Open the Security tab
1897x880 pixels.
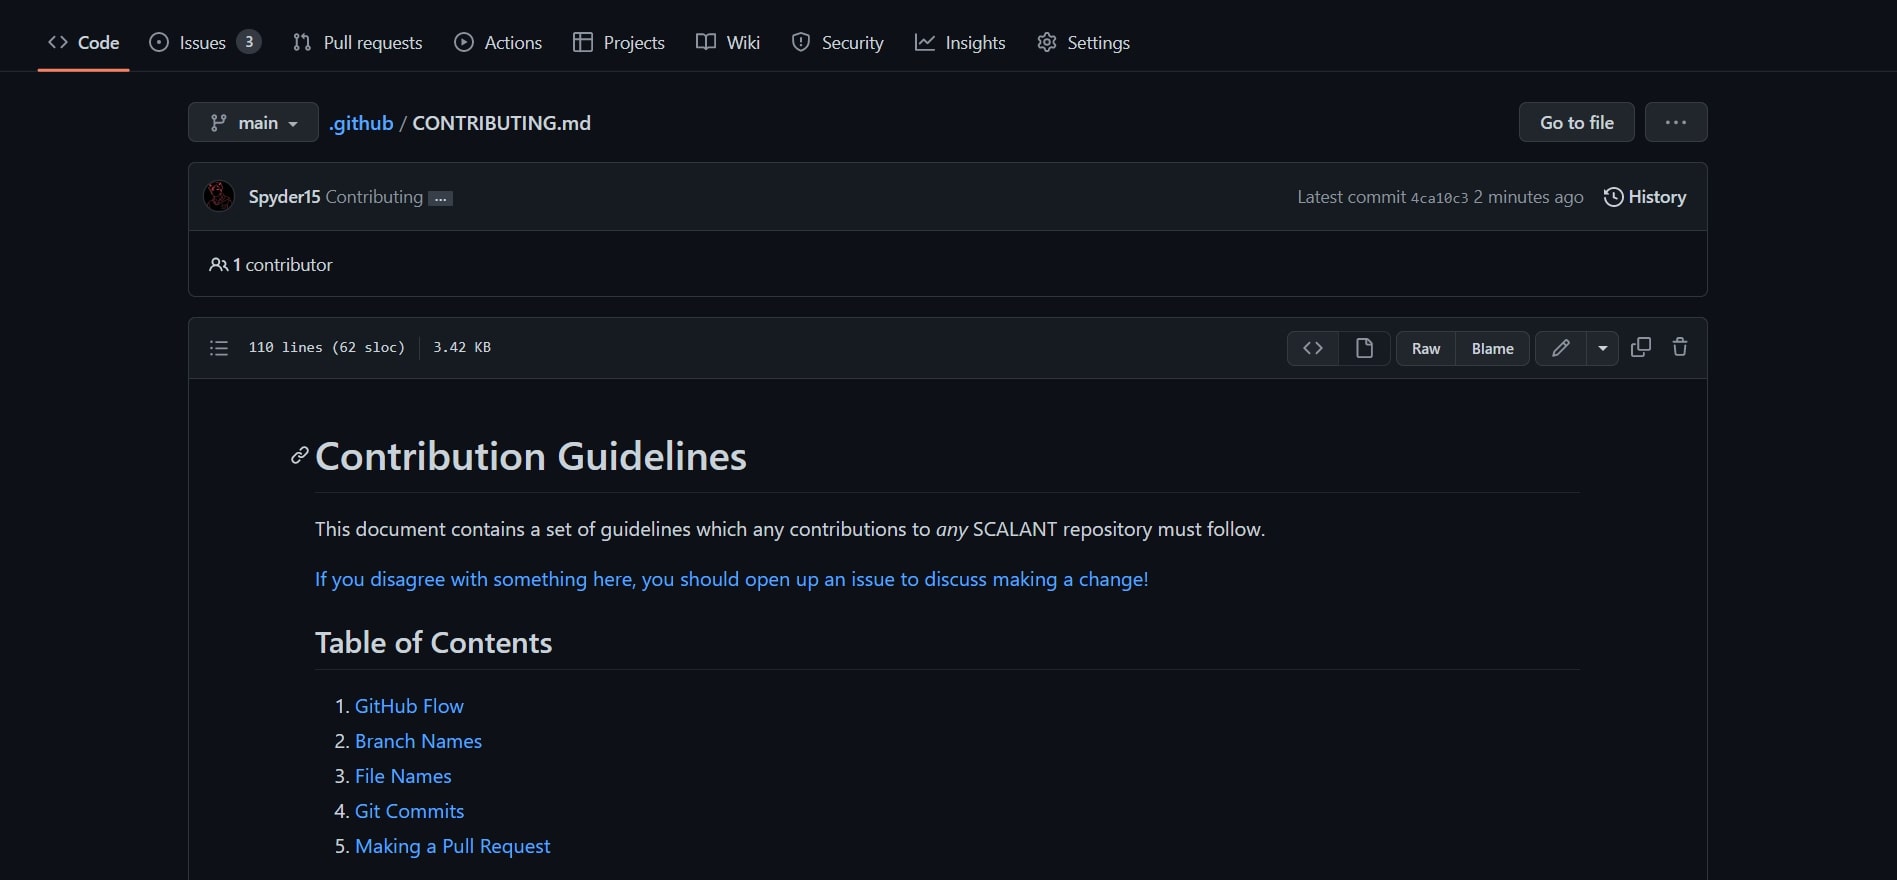coord(838,42)
